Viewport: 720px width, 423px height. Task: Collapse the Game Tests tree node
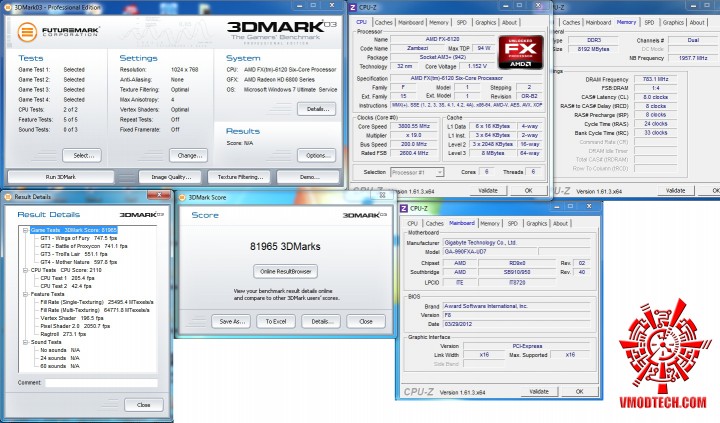coord(25,230)
